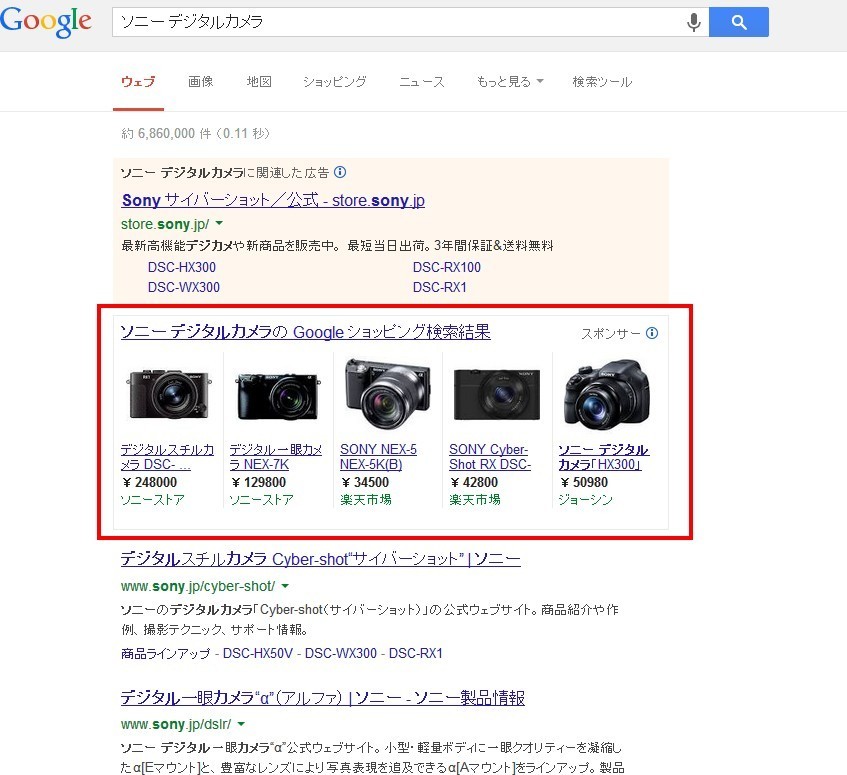Open the Sony サイバーショット／公式 ad link

[x=273, y=200]
